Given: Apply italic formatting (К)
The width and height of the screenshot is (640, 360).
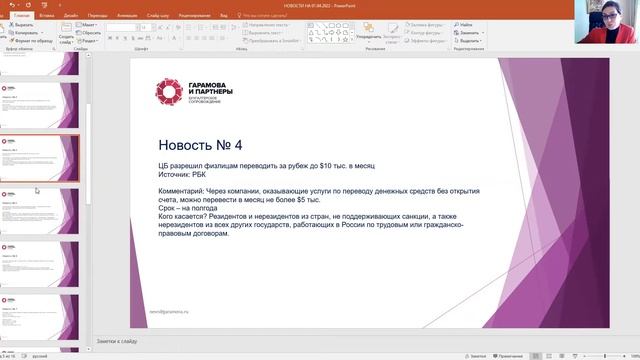Looking at the screenshot, I should click(x=118, y=38).
